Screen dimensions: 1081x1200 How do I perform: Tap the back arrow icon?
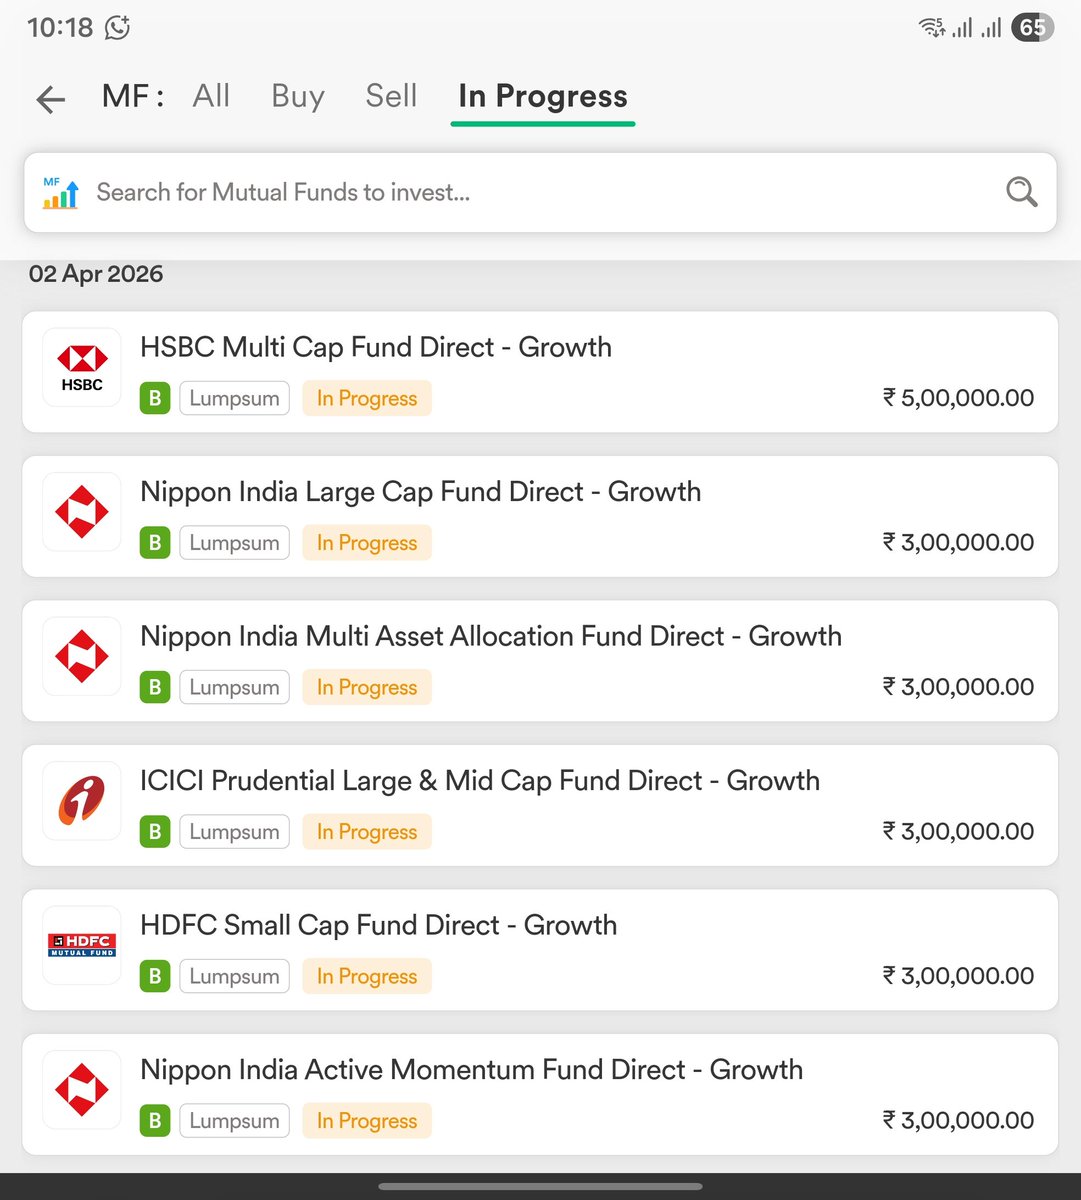coord(50,98)
